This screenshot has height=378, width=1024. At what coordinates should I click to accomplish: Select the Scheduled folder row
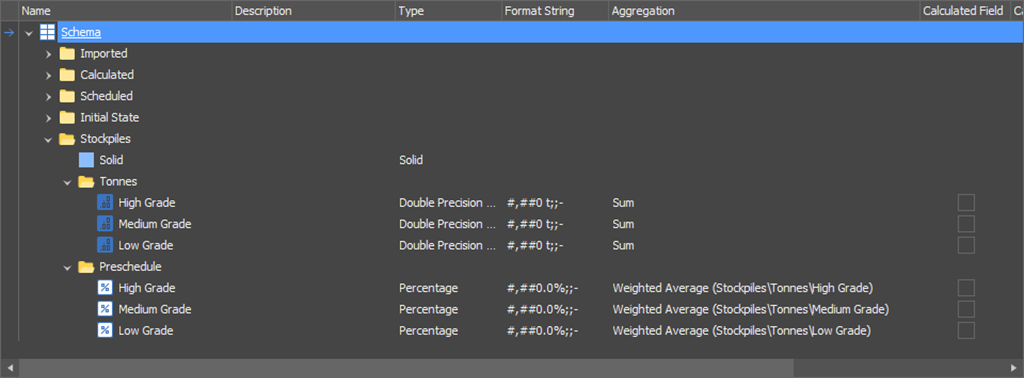512,96
